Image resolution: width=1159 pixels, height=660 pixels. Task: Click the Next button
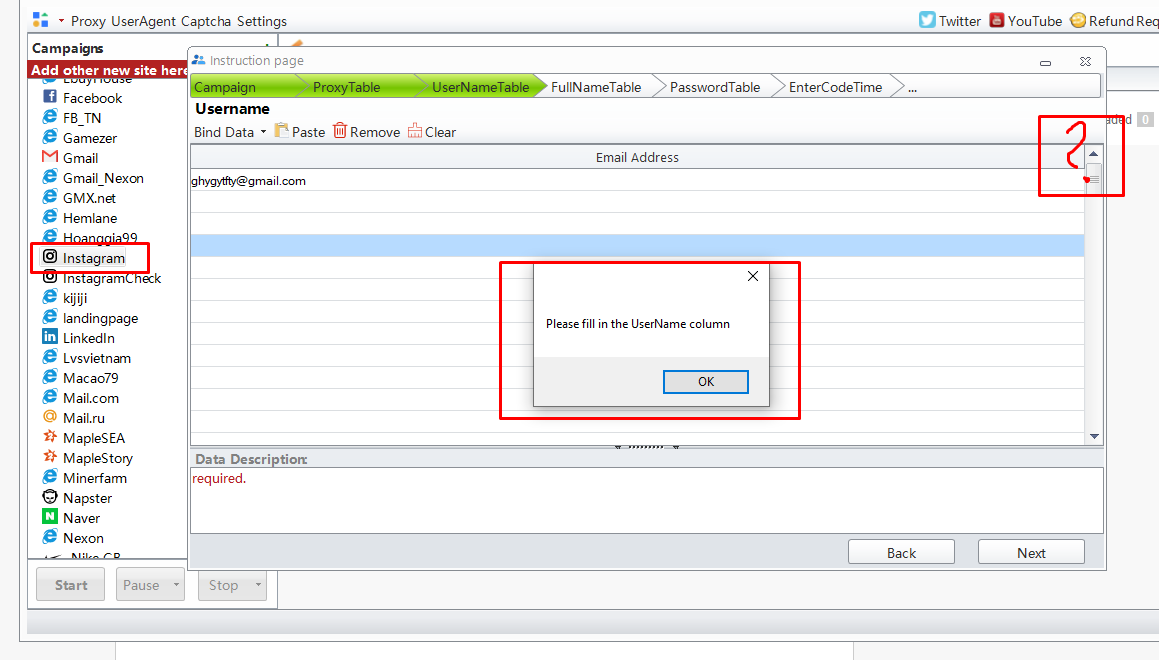(x=1031, y=553)
